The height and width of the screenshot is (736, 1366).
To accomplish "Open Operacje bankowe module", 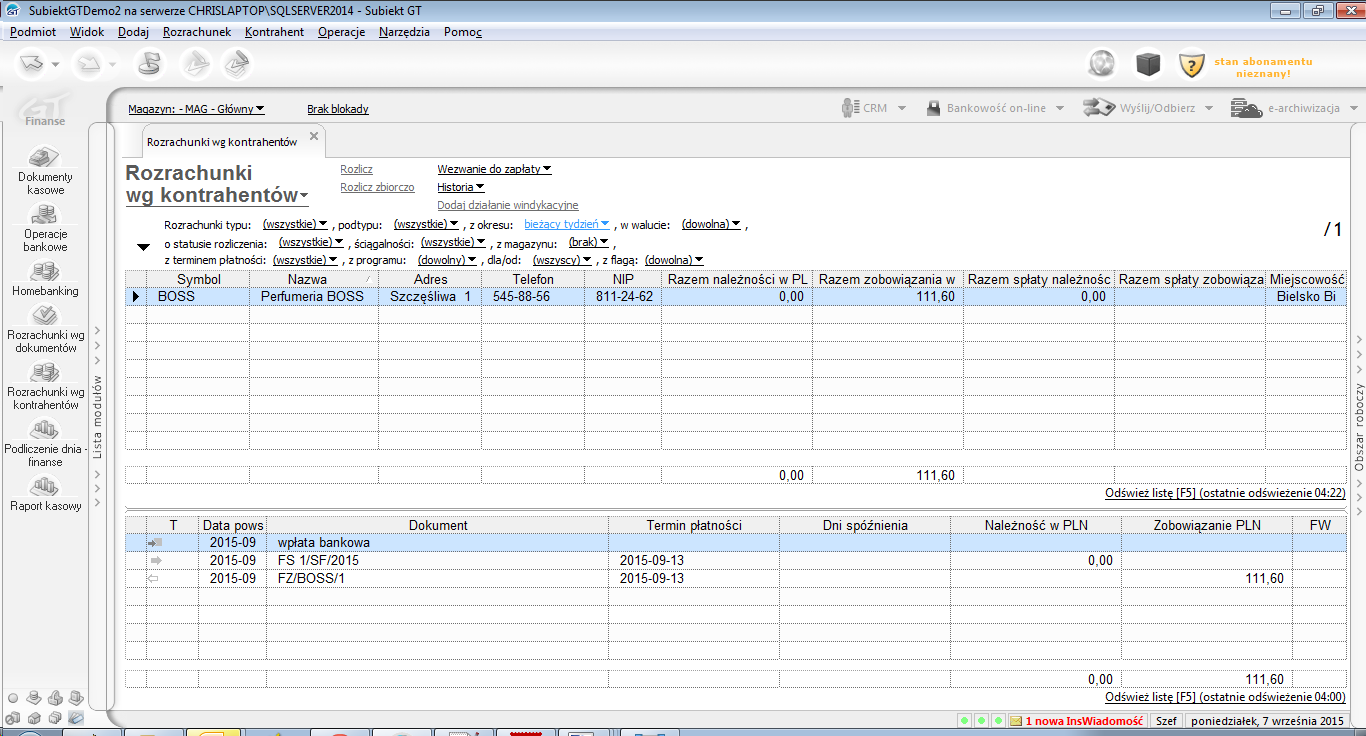I will [45, 227].
